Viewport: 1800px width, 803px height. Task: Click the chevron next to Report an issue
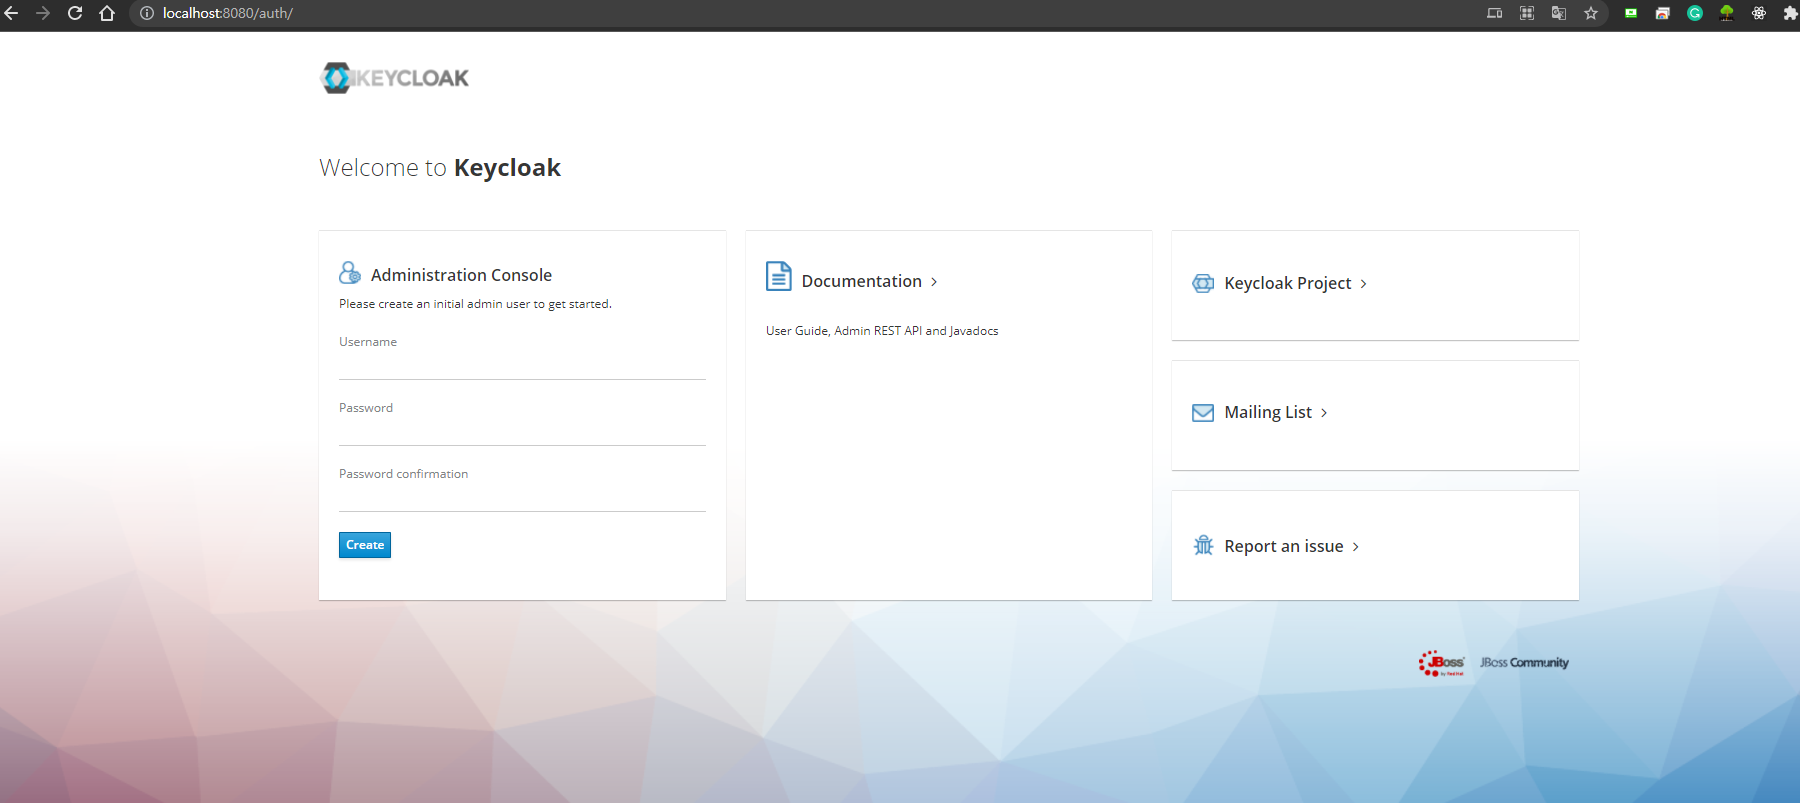1356,547
